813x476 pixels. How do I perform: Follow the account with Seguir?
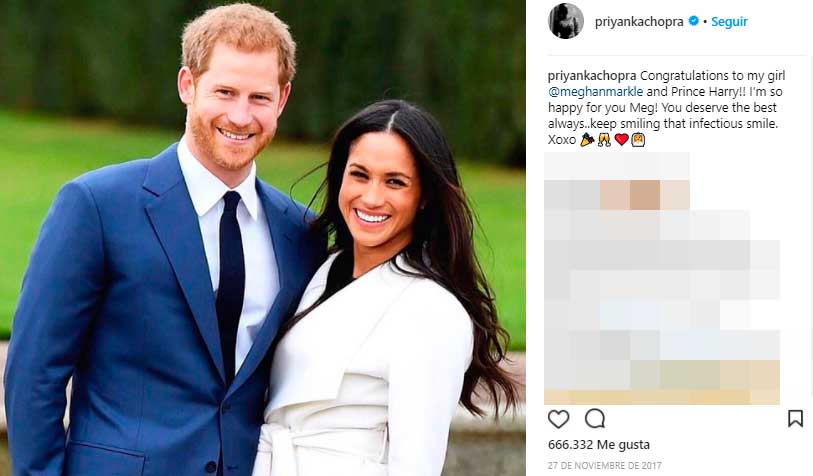point(729,22)
